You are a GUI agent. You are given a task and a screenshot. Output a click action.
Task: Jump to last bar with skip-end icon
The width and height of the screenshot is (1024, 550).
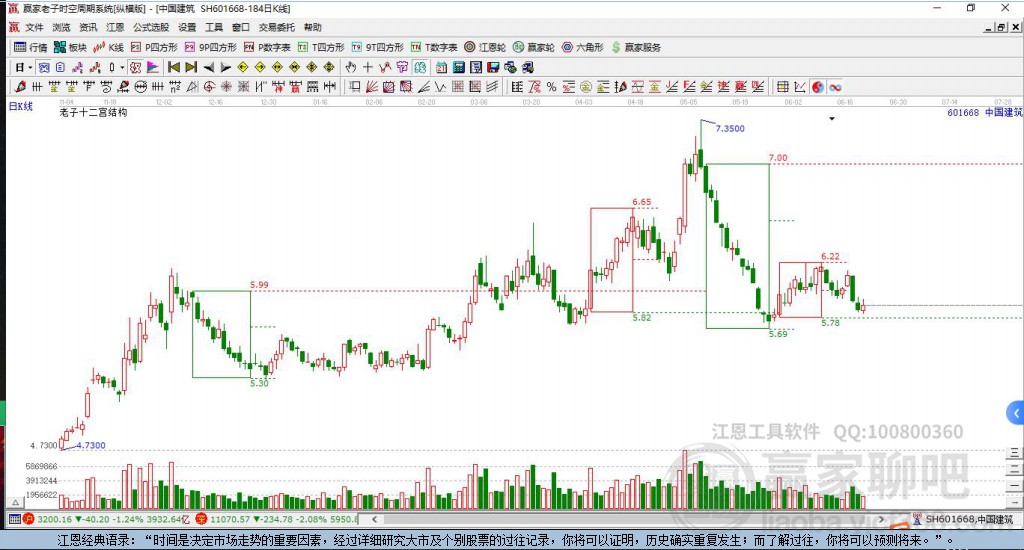click(191, 67)
